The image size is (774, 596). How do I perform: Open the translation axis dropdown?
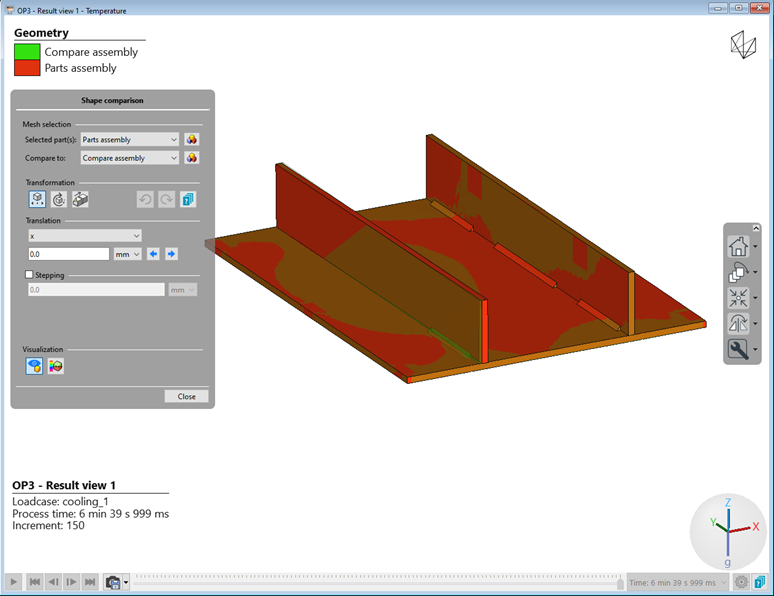pyautogui.click(x=85, y=236)
